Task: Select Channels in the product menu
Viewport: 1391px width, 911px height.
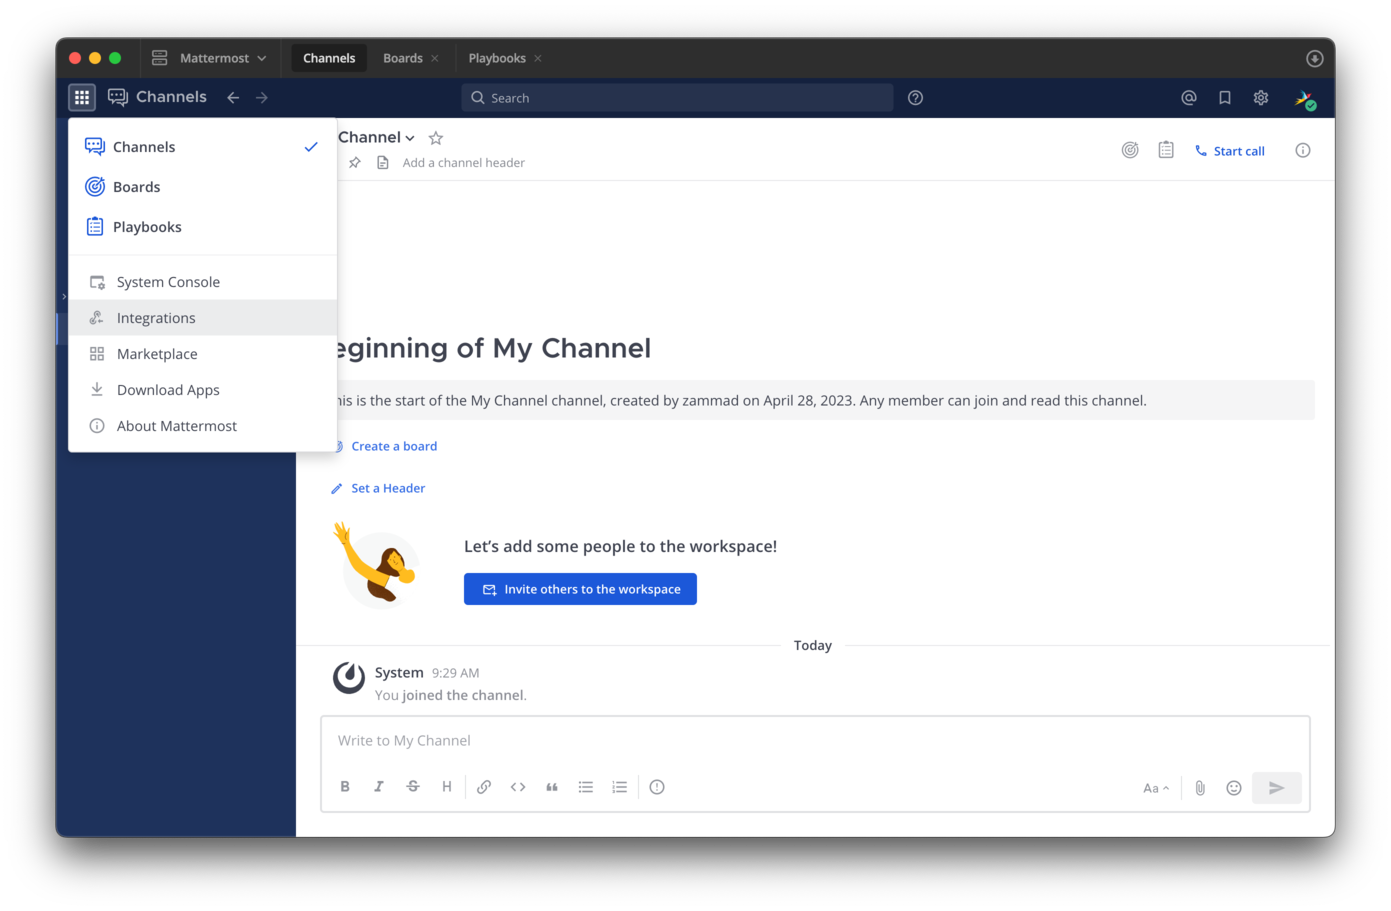Action: coord(203,147)
